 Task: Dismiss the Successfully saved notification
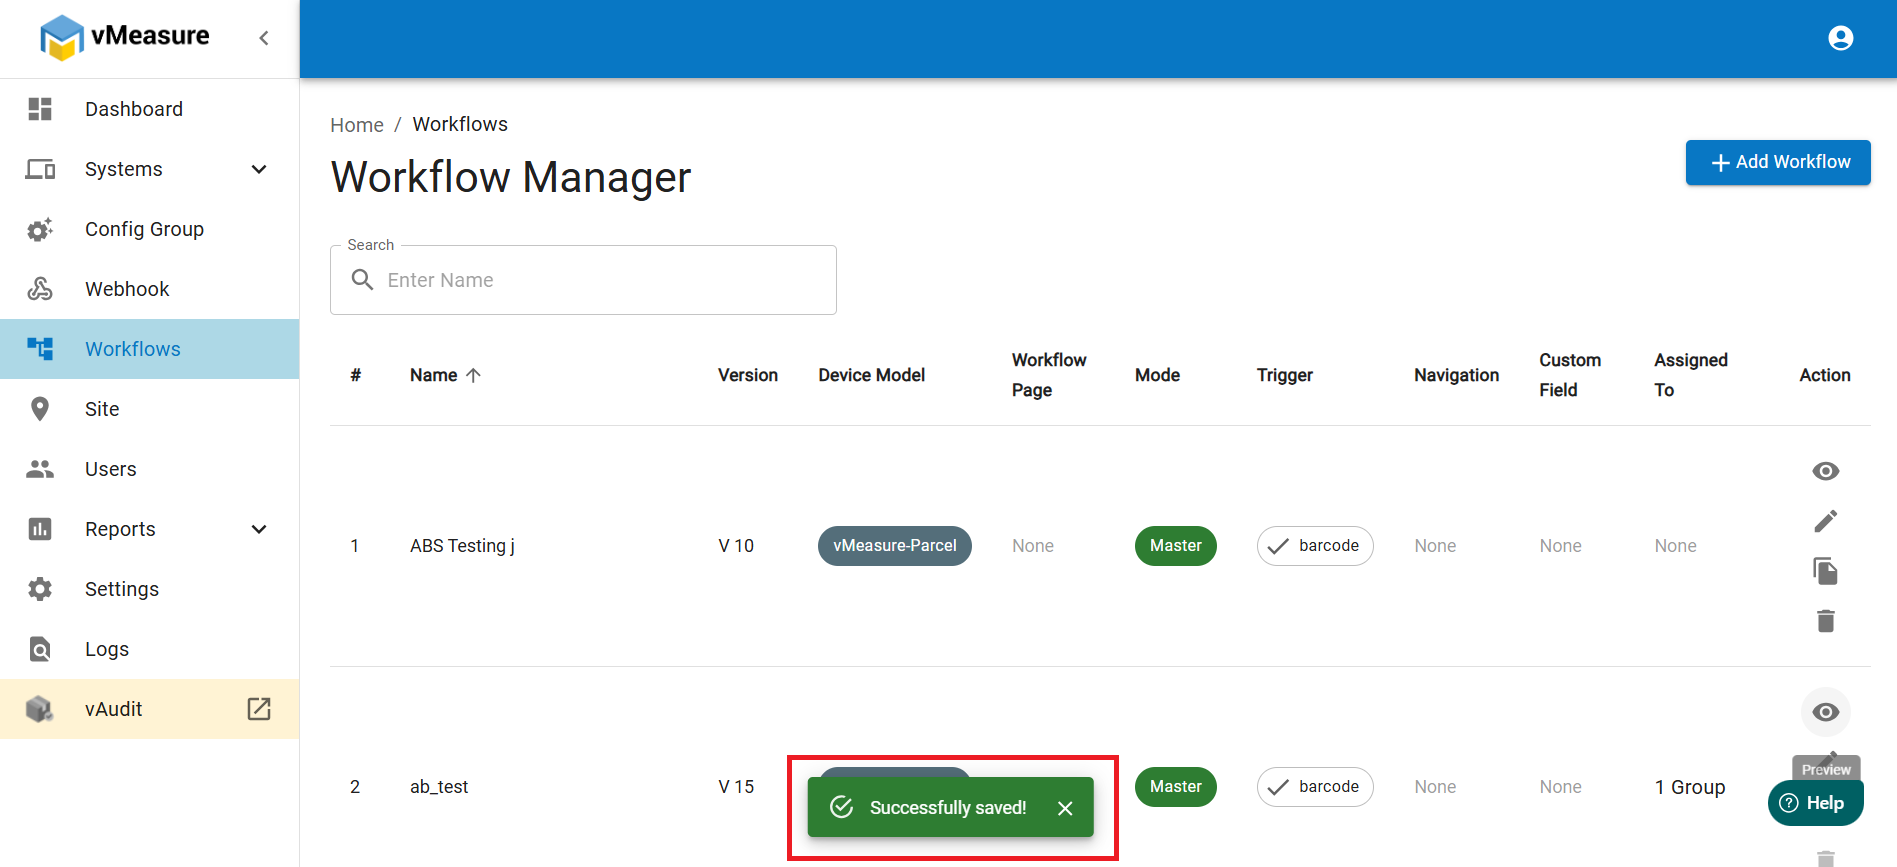[1065, 808]
